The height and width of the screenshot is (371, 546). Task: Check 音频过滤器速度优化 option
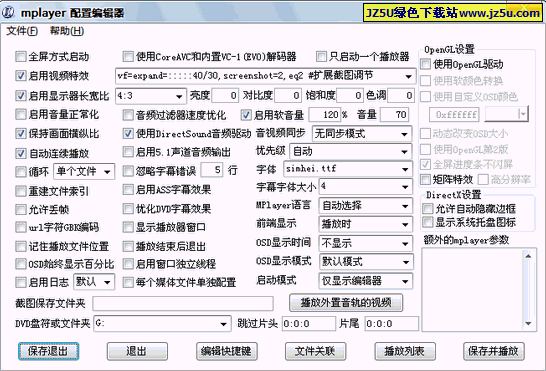click(128, 115)
